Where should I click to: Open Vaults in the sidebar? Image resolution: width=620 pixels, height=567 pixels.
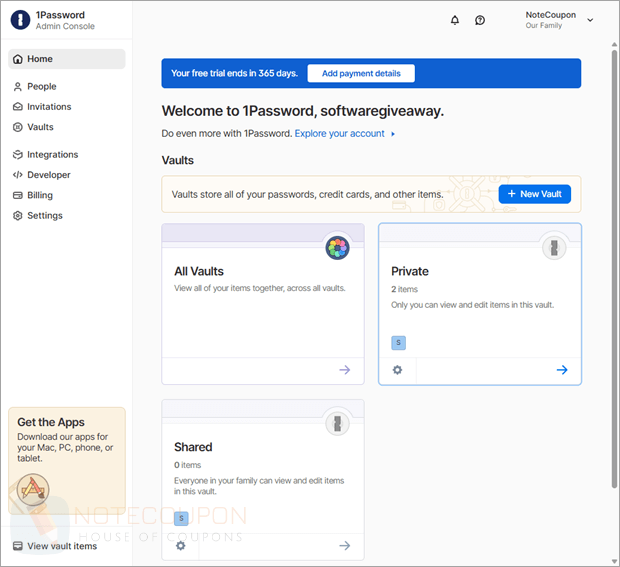33,127
